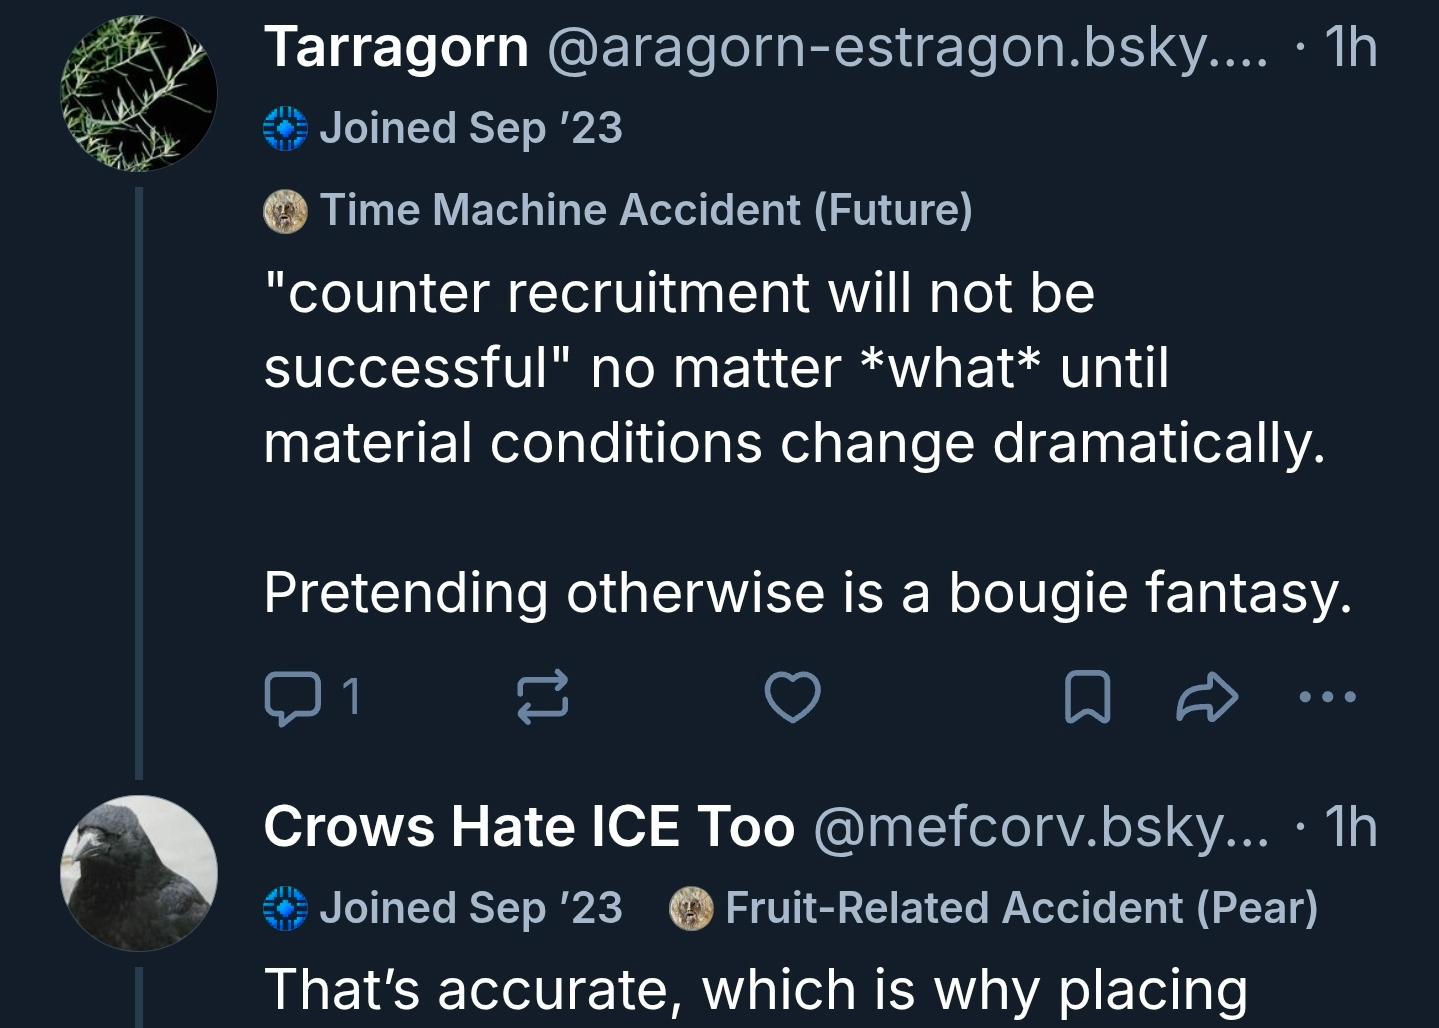Open Tarragorn display name profile link
1439x1028 pixels.
tap(396, 47)
